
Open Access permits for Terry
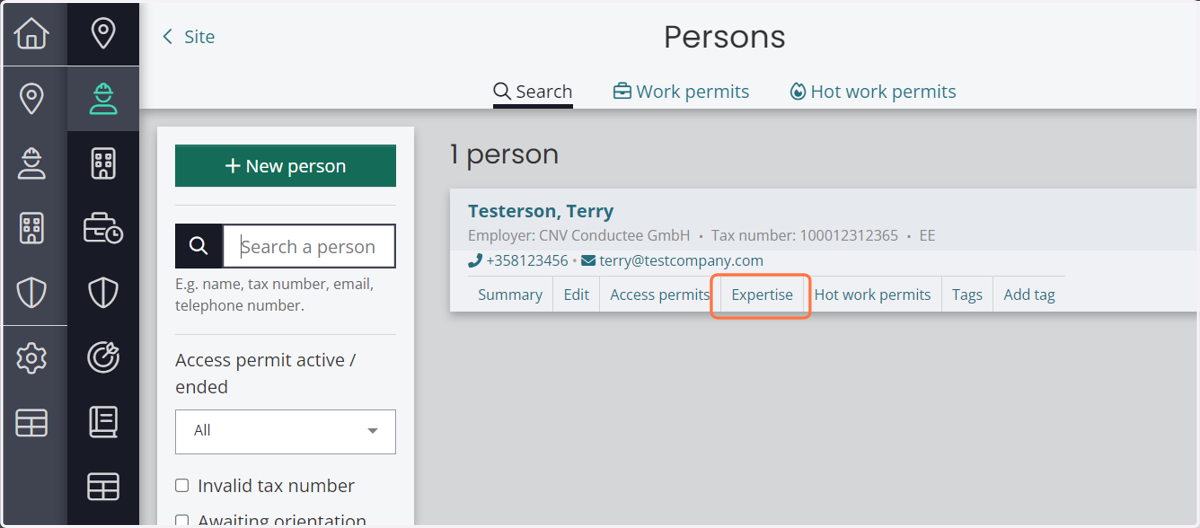tap(660, 295)
